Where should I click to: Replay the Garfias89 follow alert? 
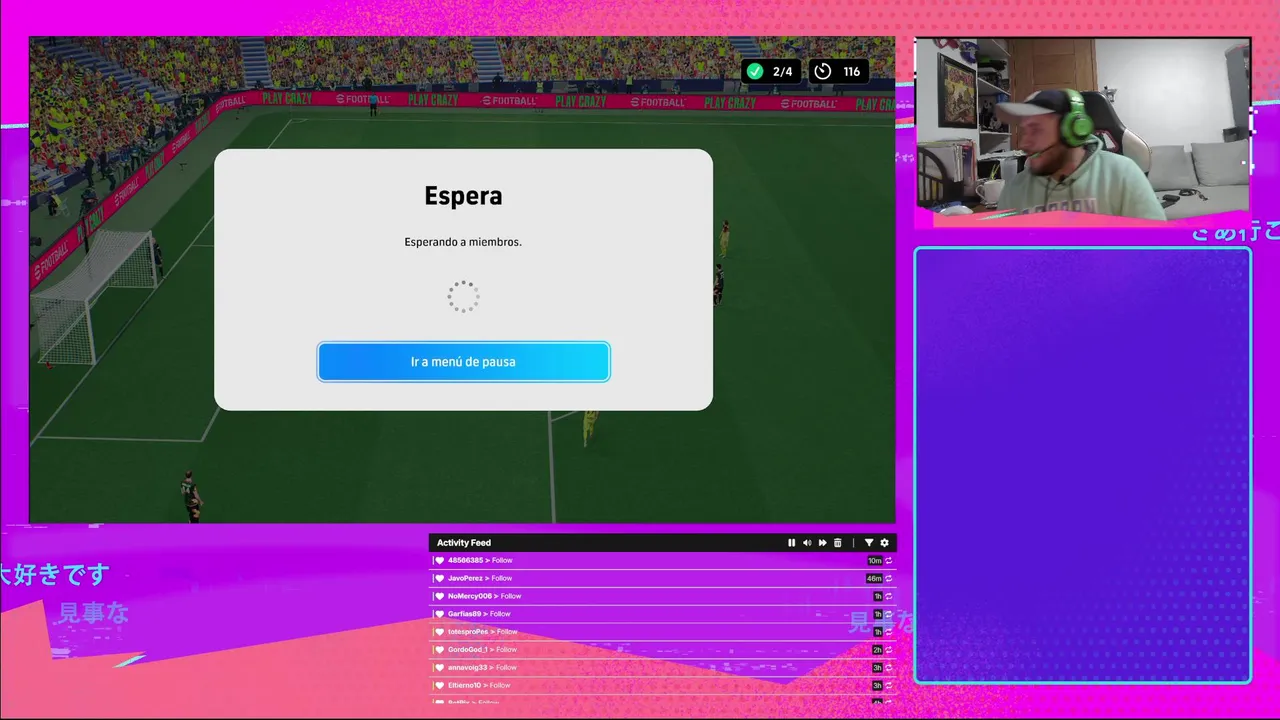click(x=888, y=614)
